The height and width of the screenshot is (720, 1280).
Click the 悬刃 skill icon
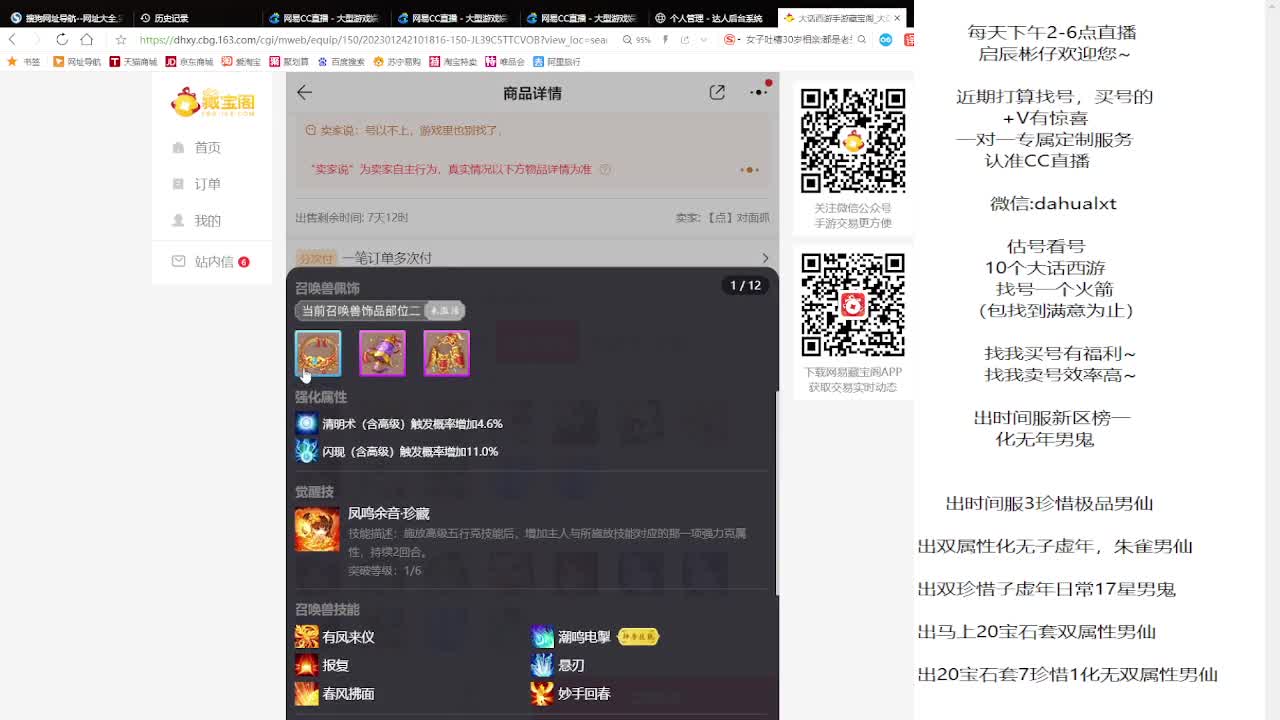click(x=542, y=665)
